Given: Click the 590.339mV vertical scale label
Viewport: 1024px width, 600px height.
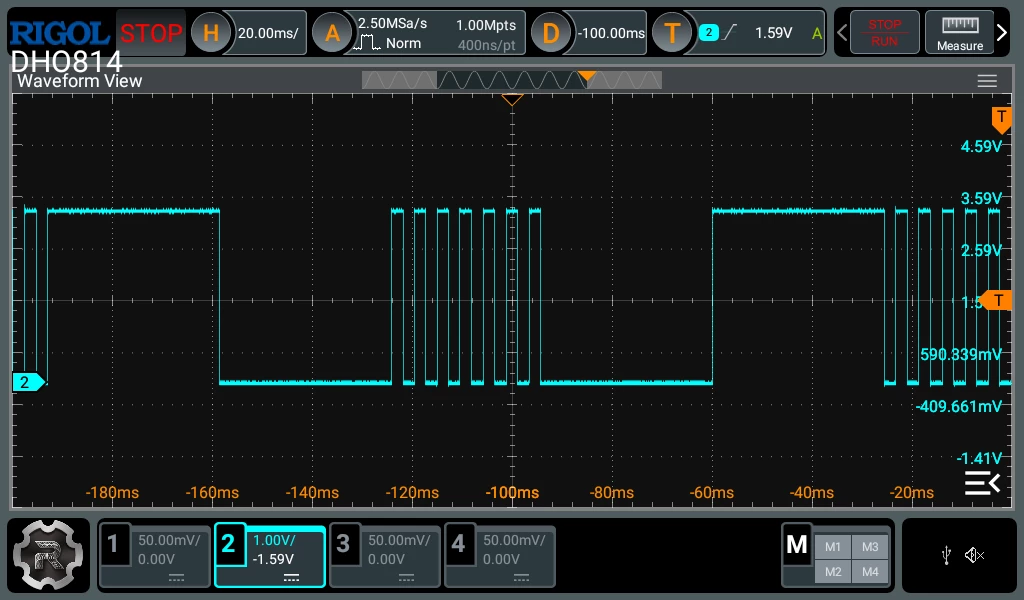Looking at the screenshot, I should click(960, 354).
